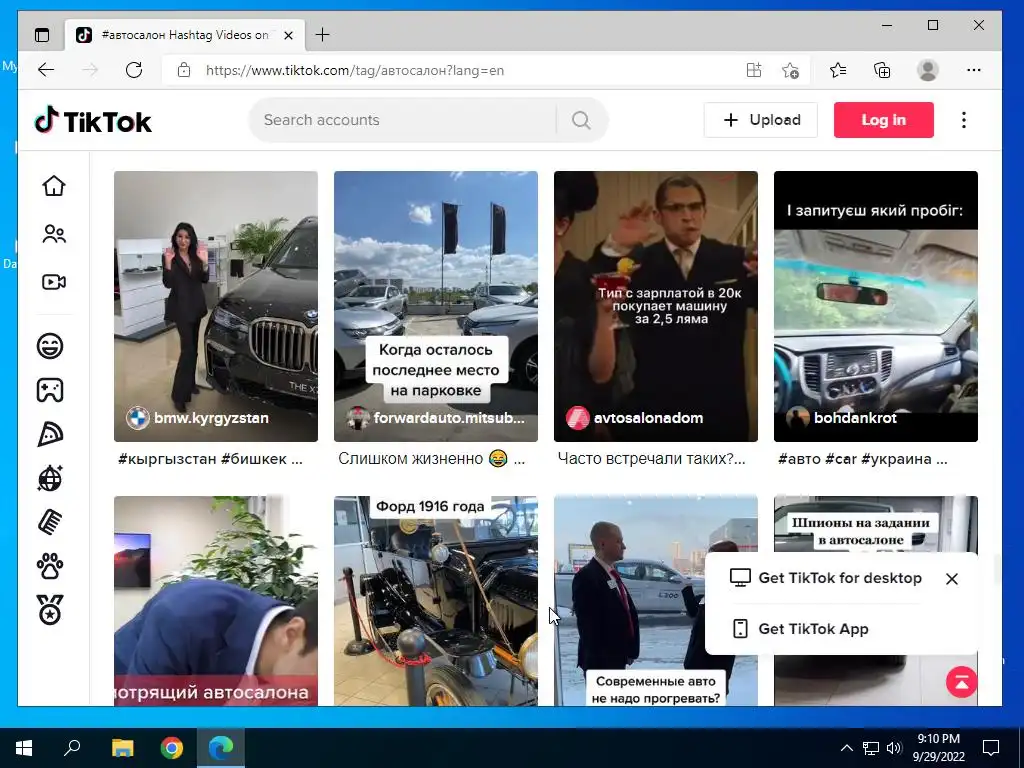Open Edge Settings and more menu
The width and height of the screenshot is (1024, 768).
point(974,70)
